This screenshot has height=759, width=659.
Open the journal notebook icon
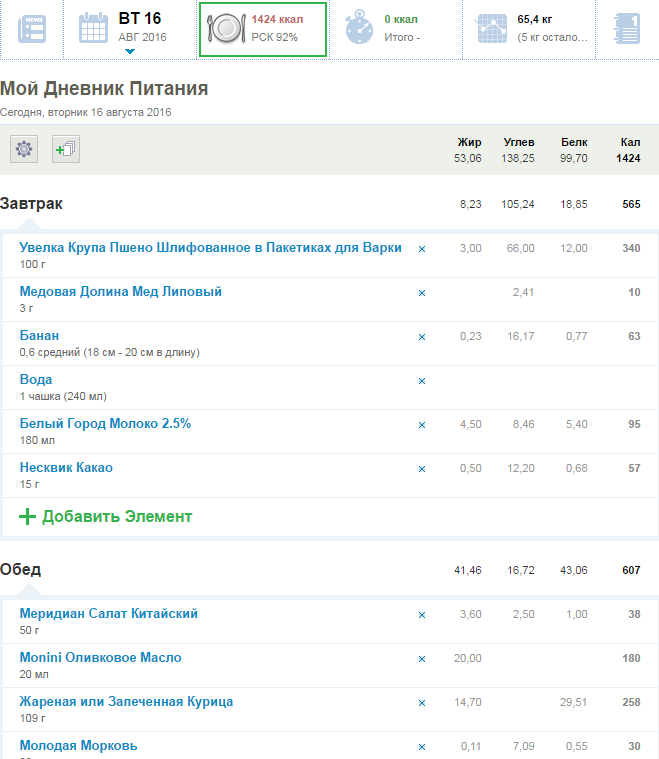pyautogui.click(x=626, y=29)
